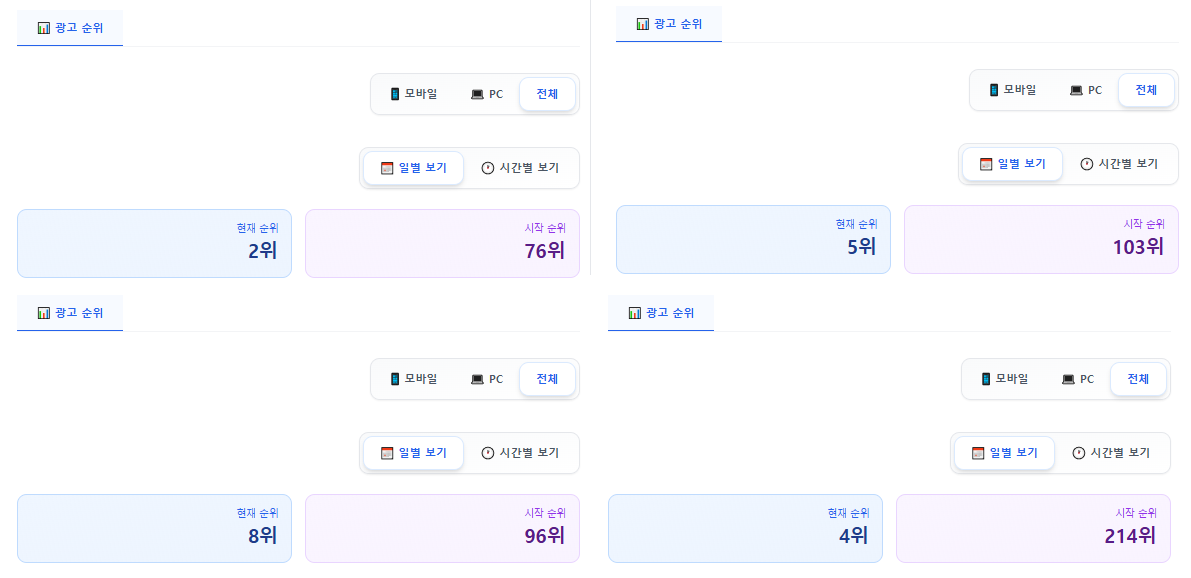Click the clock icon in the 76위 panel

click(x=488, y=168)
